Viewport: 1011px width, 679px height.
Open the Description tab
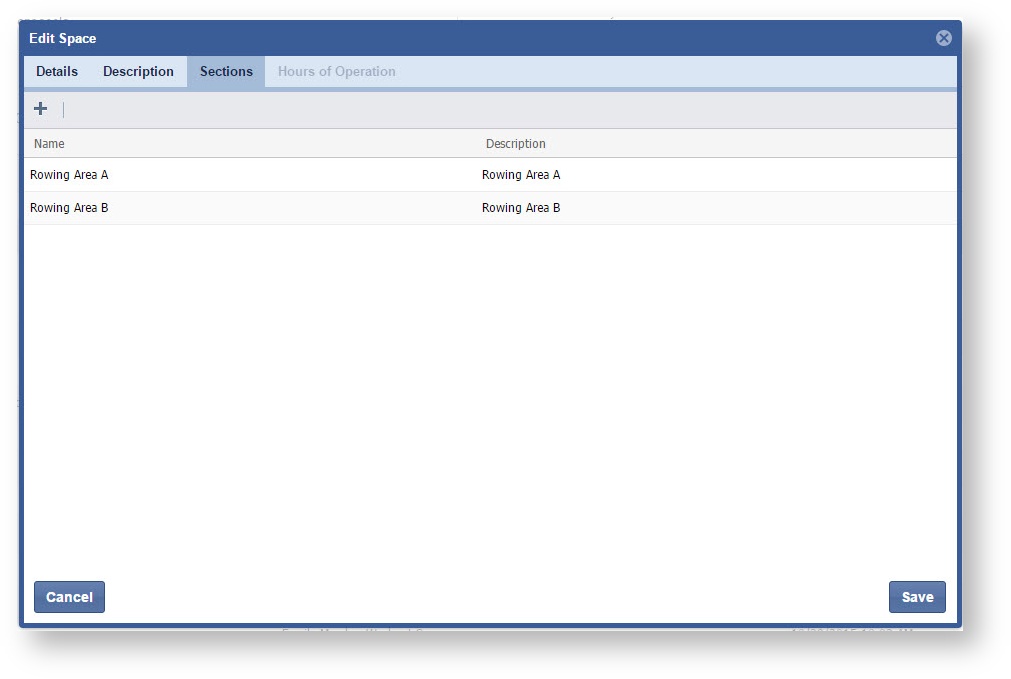click(x=138, y=72)
